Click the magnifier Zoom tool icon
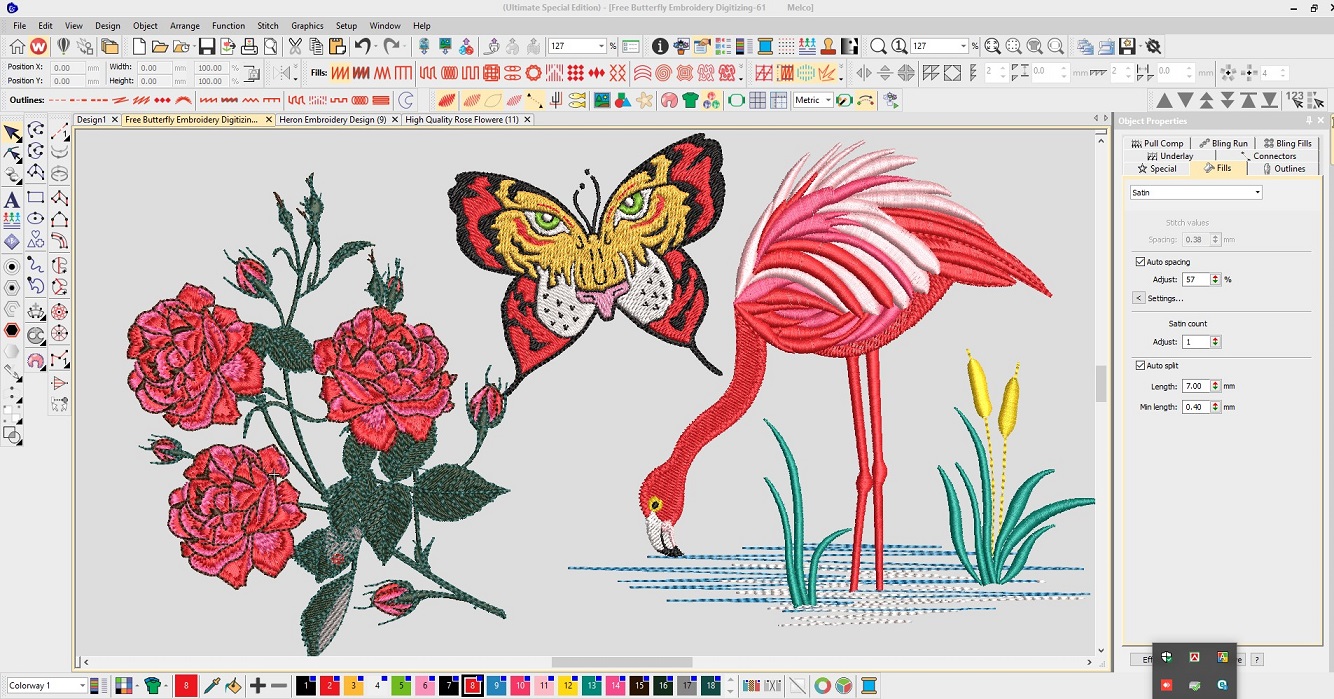1334x699 pixels. pyautogui.click(x=878, y=47)
